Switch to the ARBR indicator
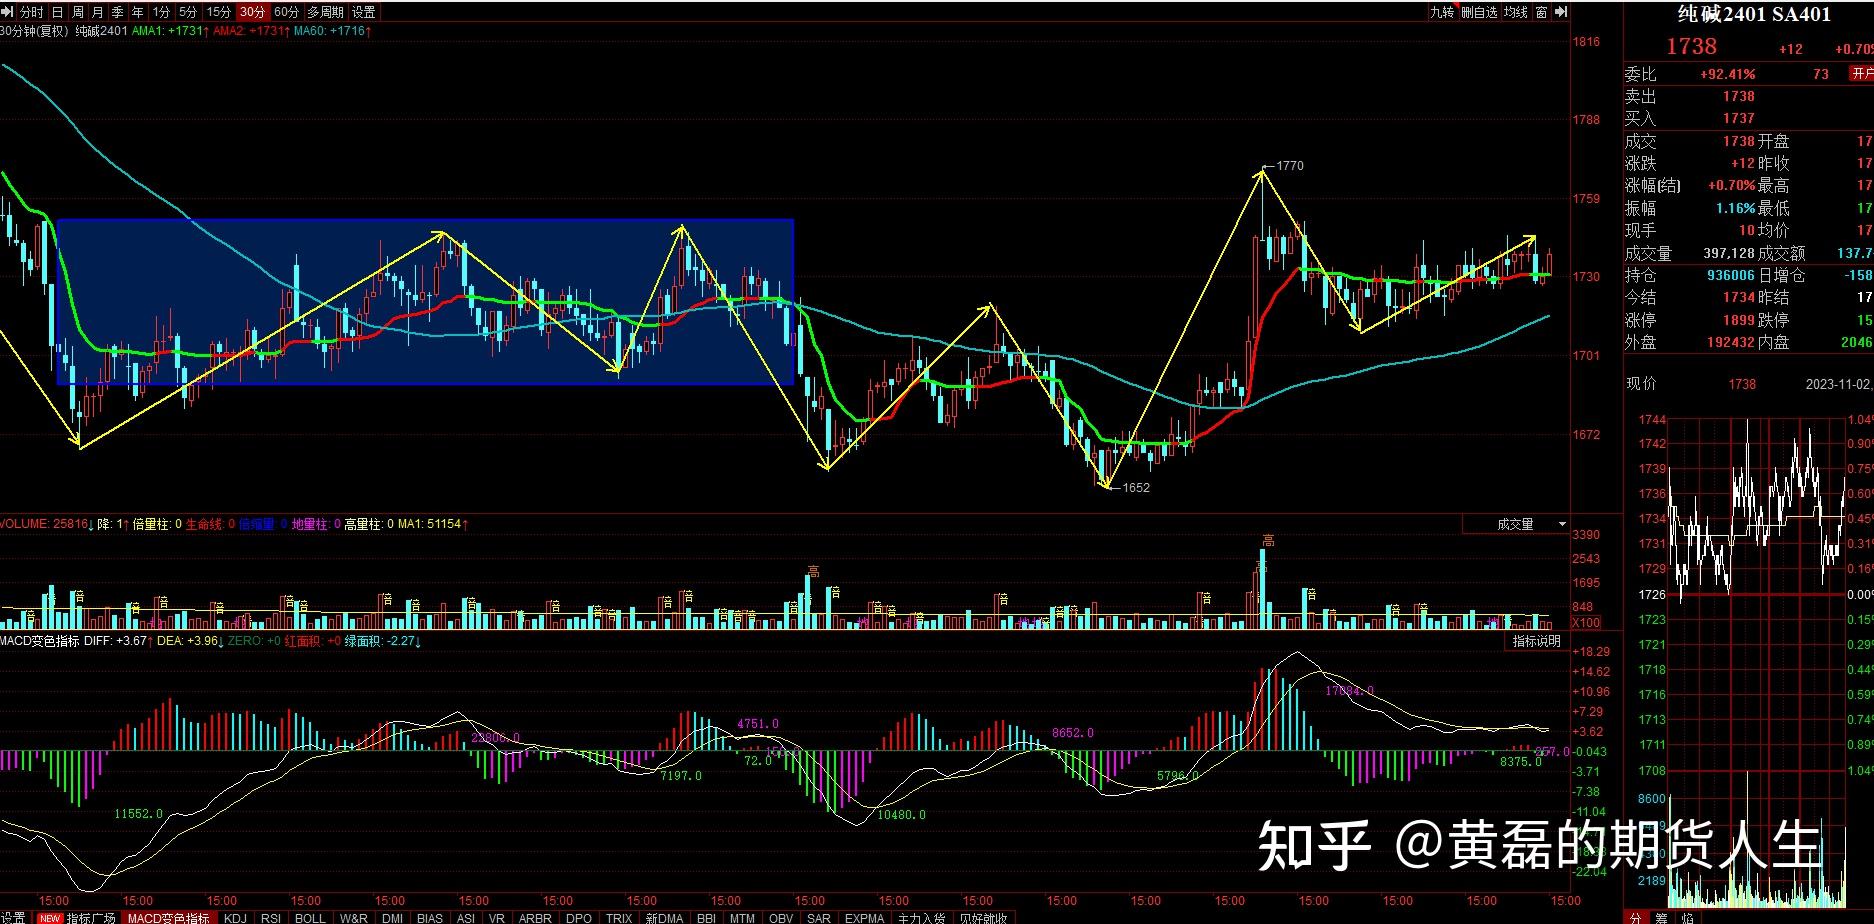Screen dimensions: 1874x924 click(x=535, y=917)
